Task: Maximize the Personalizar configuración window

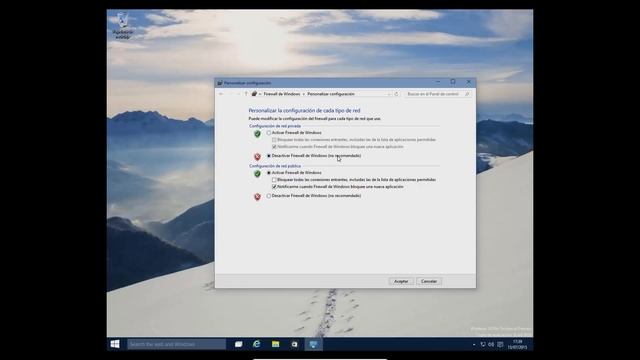Action: click(x=453, y=82)
